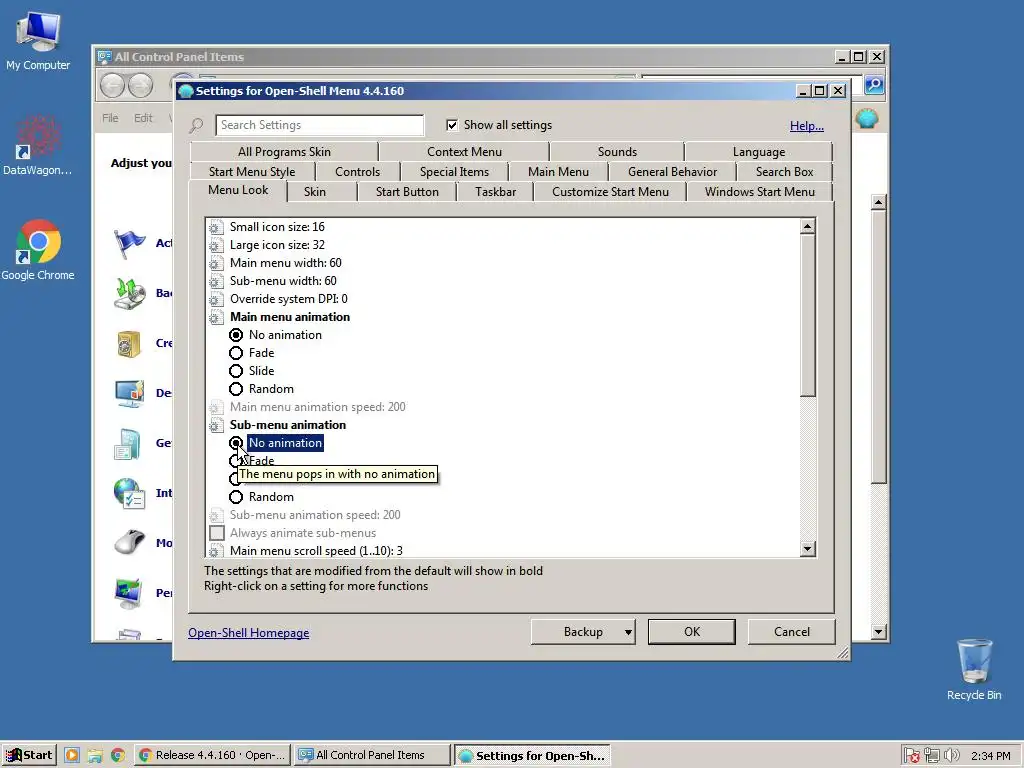Open the DataWagon desktop shortcut

(37, 146)
